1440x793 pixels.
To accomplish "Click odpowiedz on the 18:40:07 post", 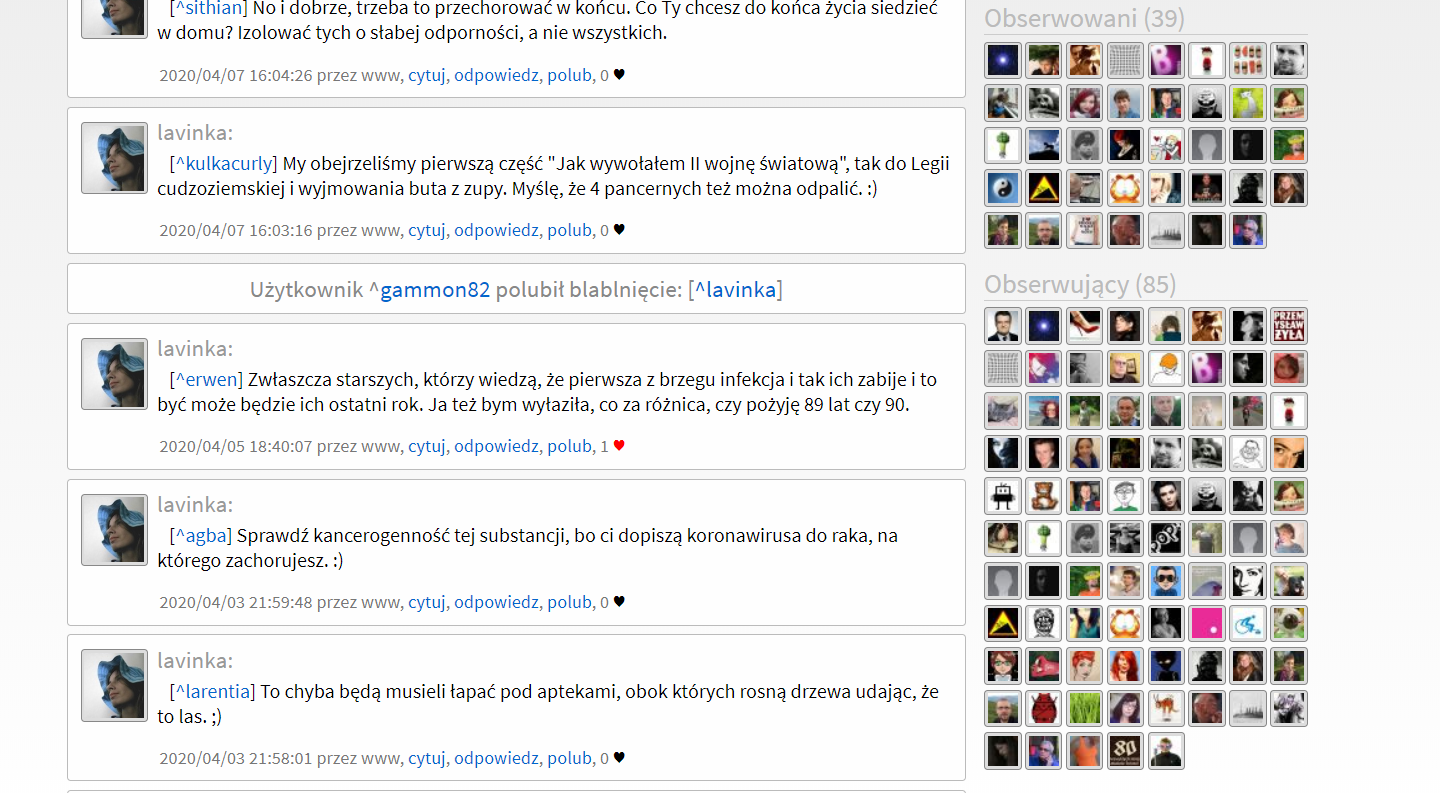I will 496,447.
